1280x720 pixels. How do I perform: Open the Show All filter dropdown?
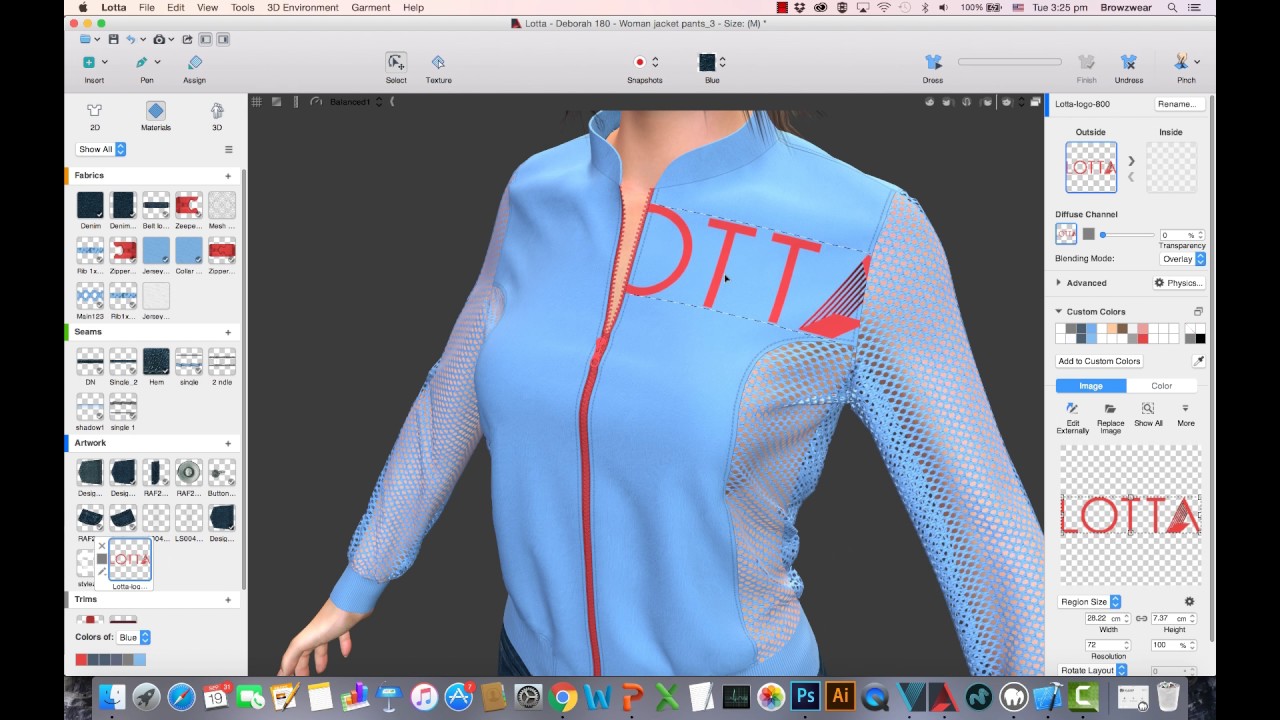(101, 149)
